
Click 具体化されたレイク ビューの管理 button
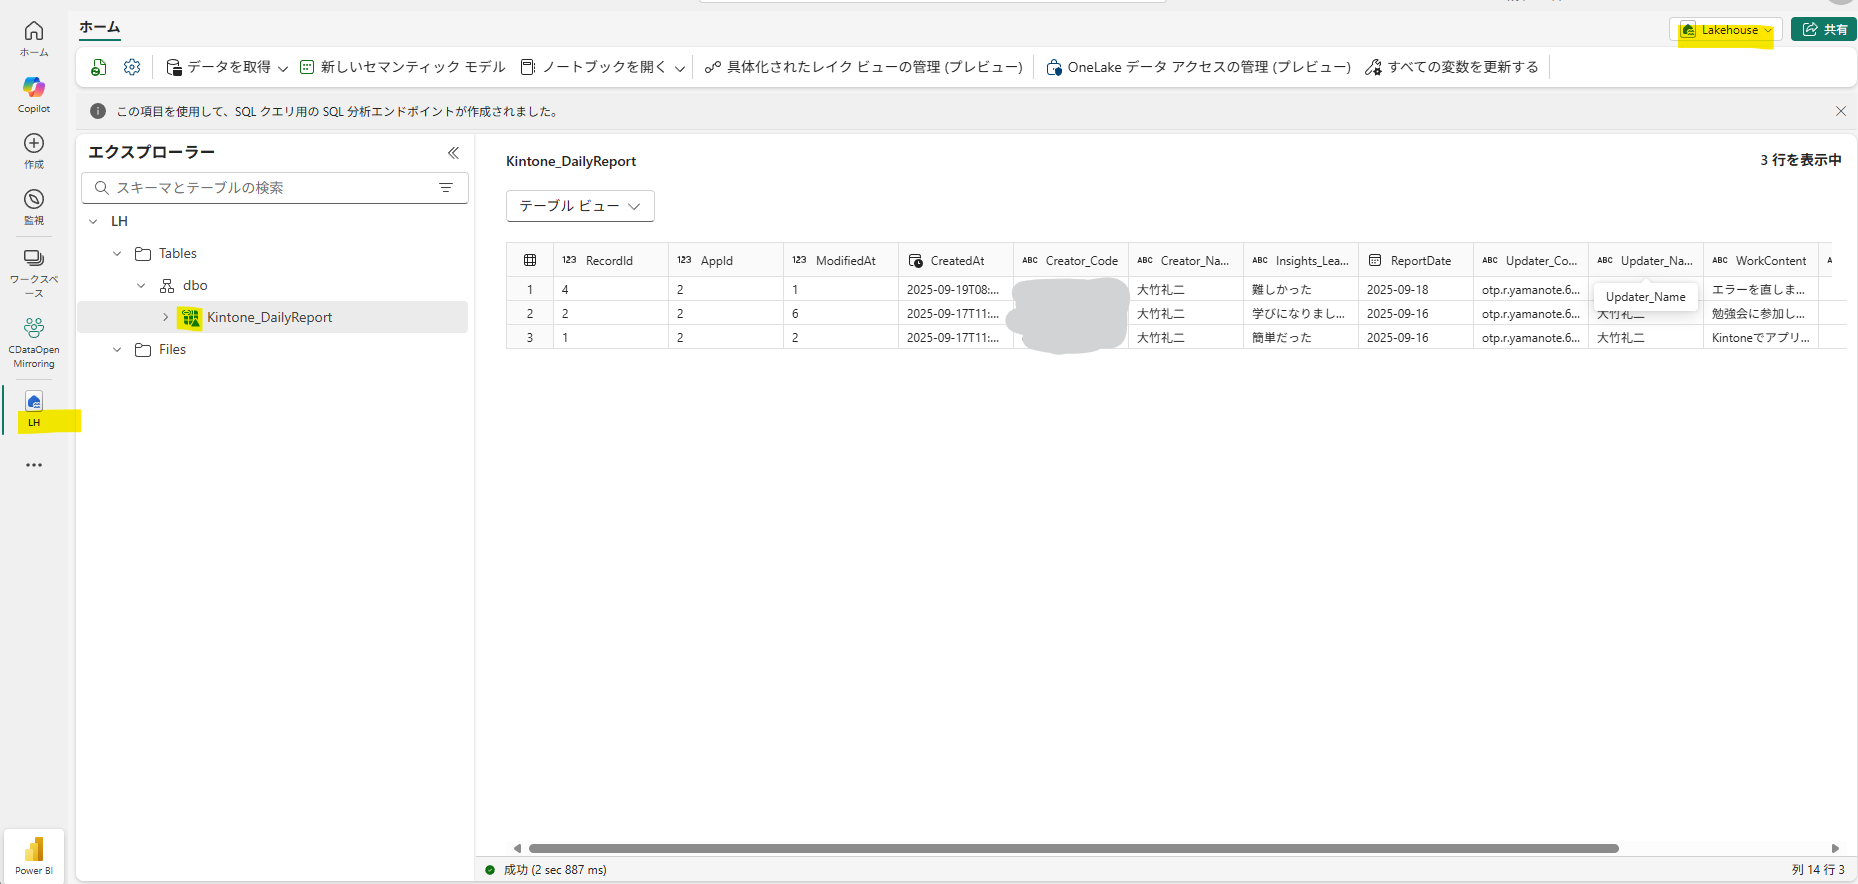point(864,67)
